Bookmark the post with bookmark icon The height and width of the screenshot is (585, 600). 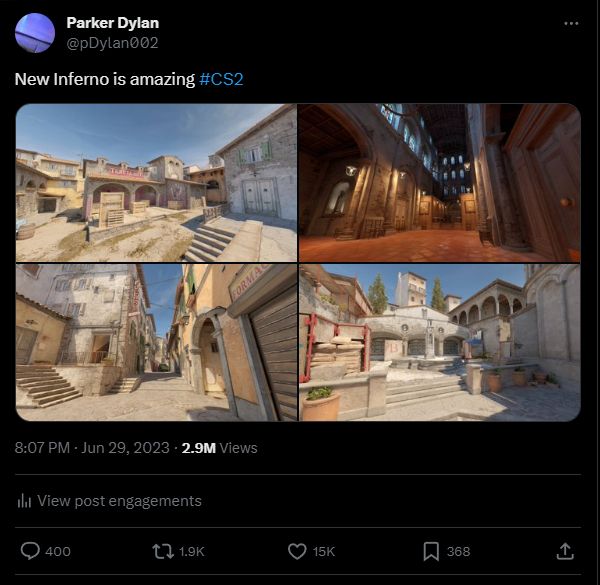tap(431, 551)
